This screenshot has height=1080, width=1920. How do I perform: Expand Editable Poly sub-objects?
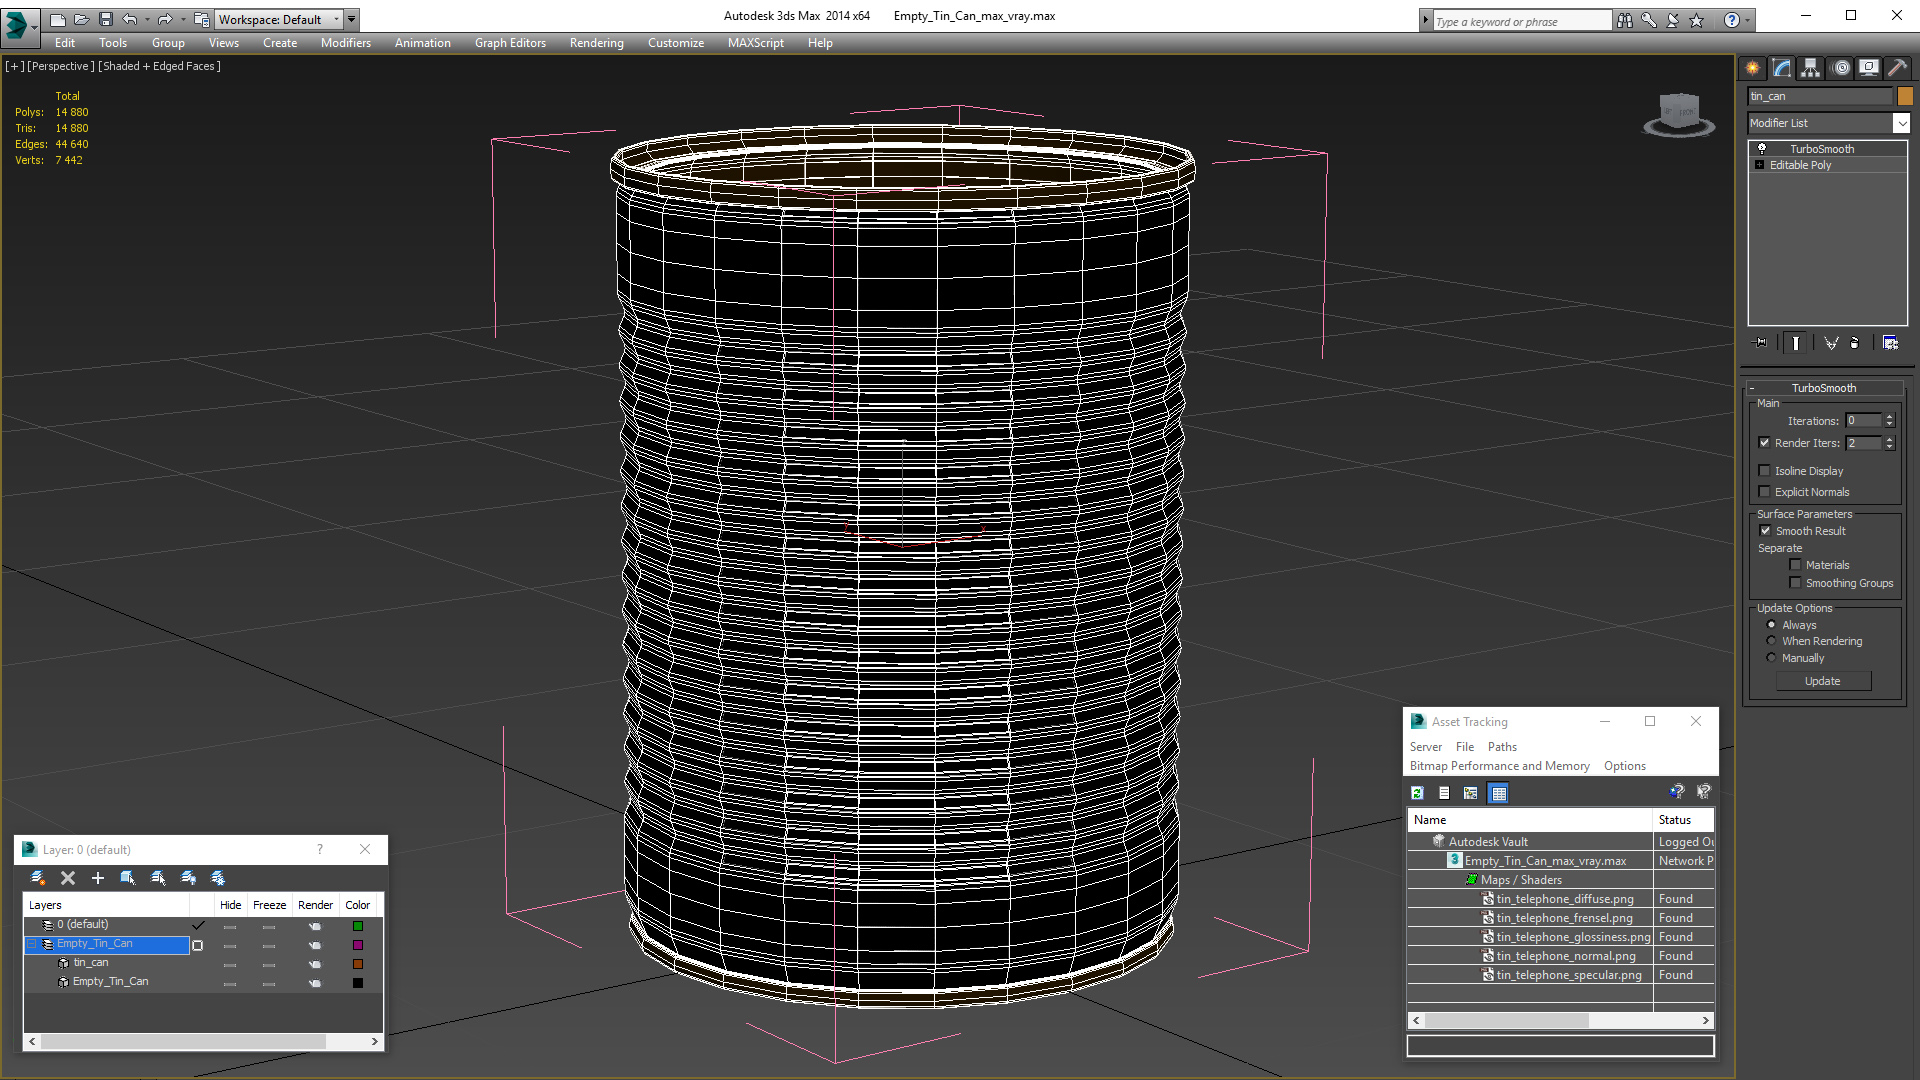tap(1760, 165)
